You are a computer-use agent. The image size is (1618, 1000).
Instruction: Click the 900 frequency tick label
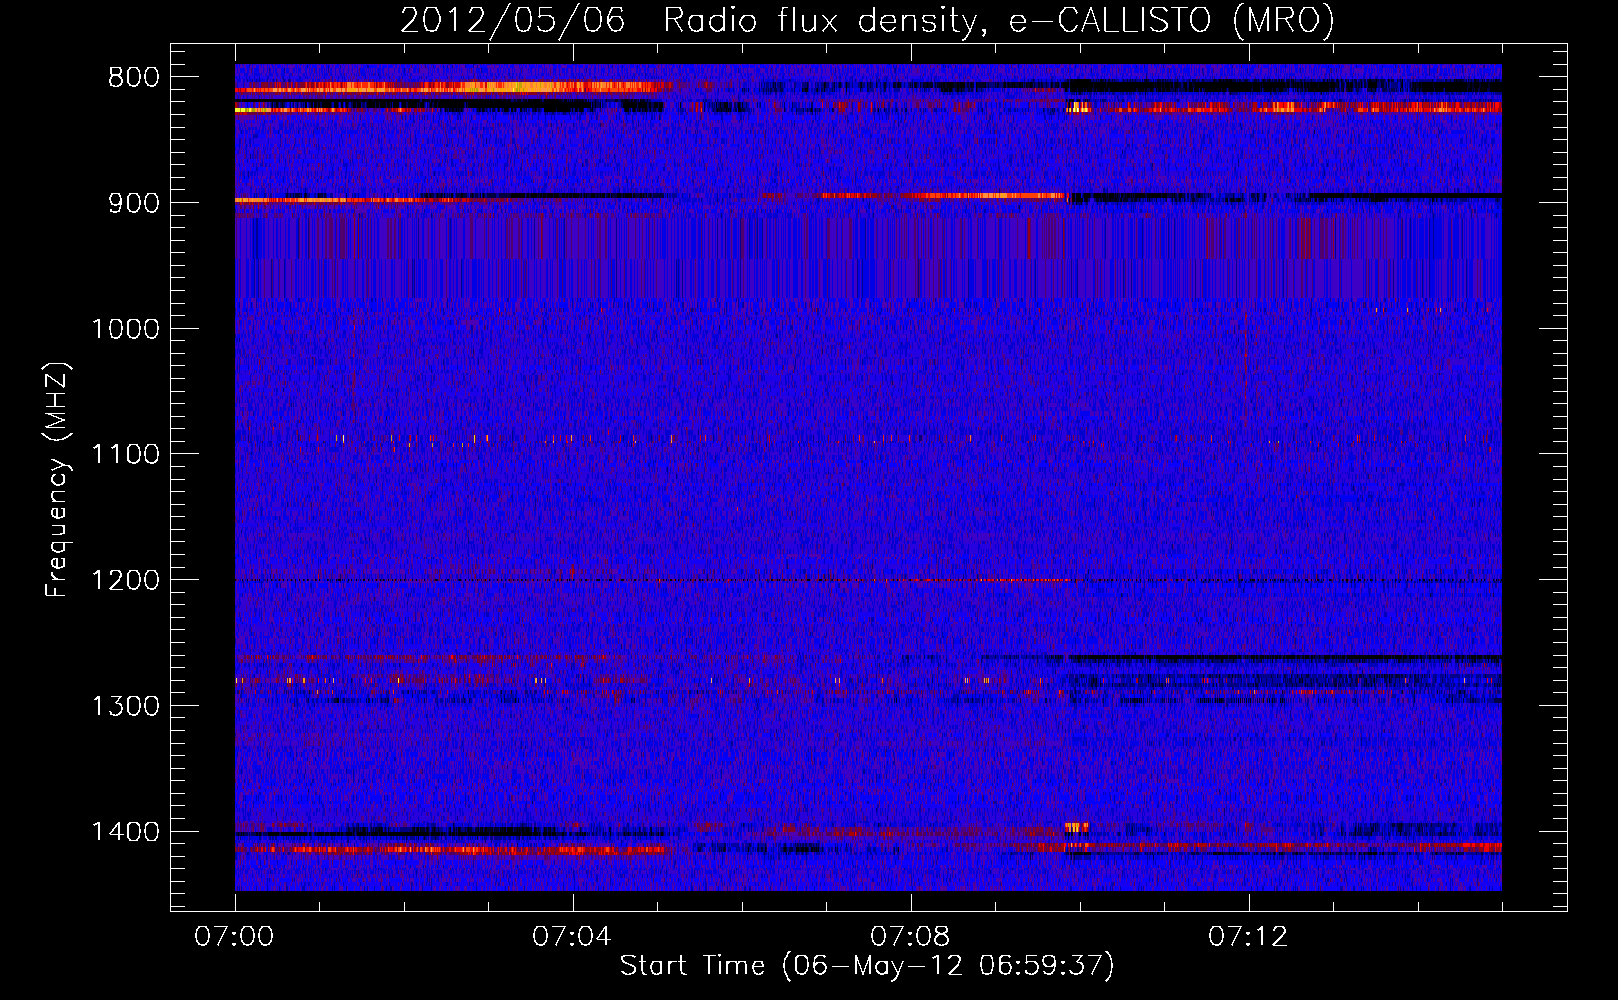tap(134, 203)
